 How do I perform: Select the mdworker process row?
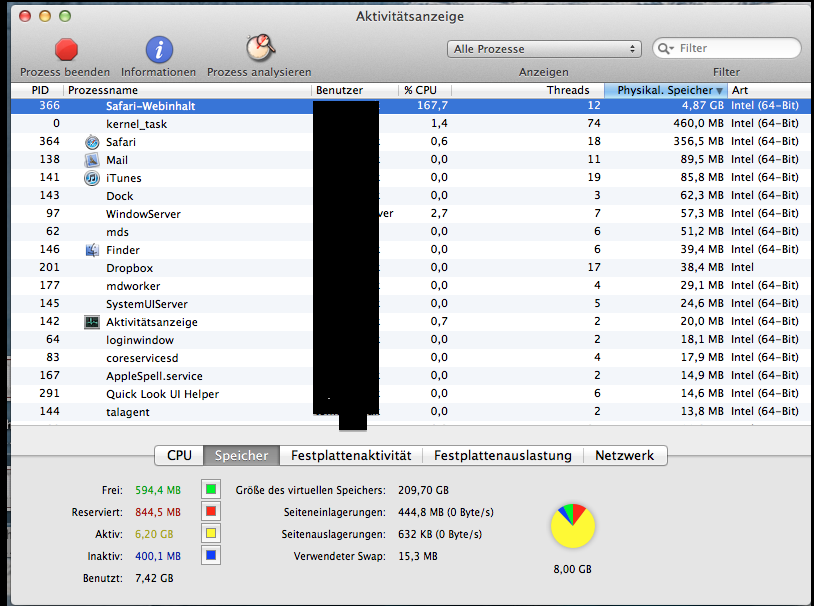coord(411,286)
